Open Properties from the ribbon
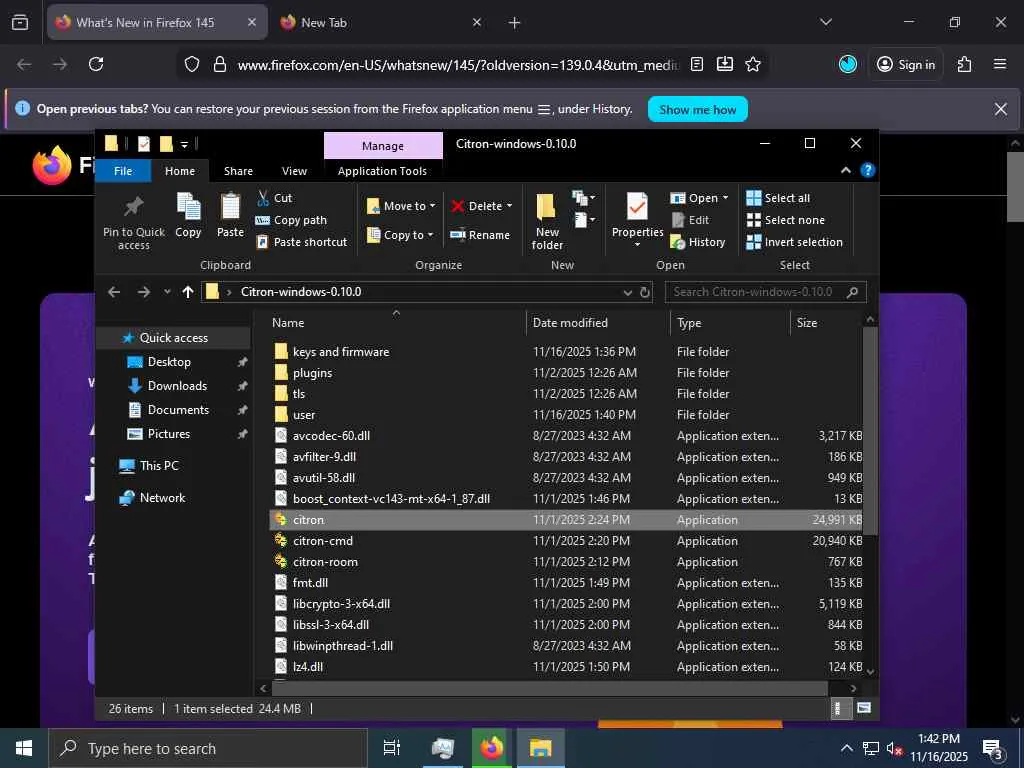Image resolution: width=1024 pixels, height=768 pixels. tap(637, 220)
